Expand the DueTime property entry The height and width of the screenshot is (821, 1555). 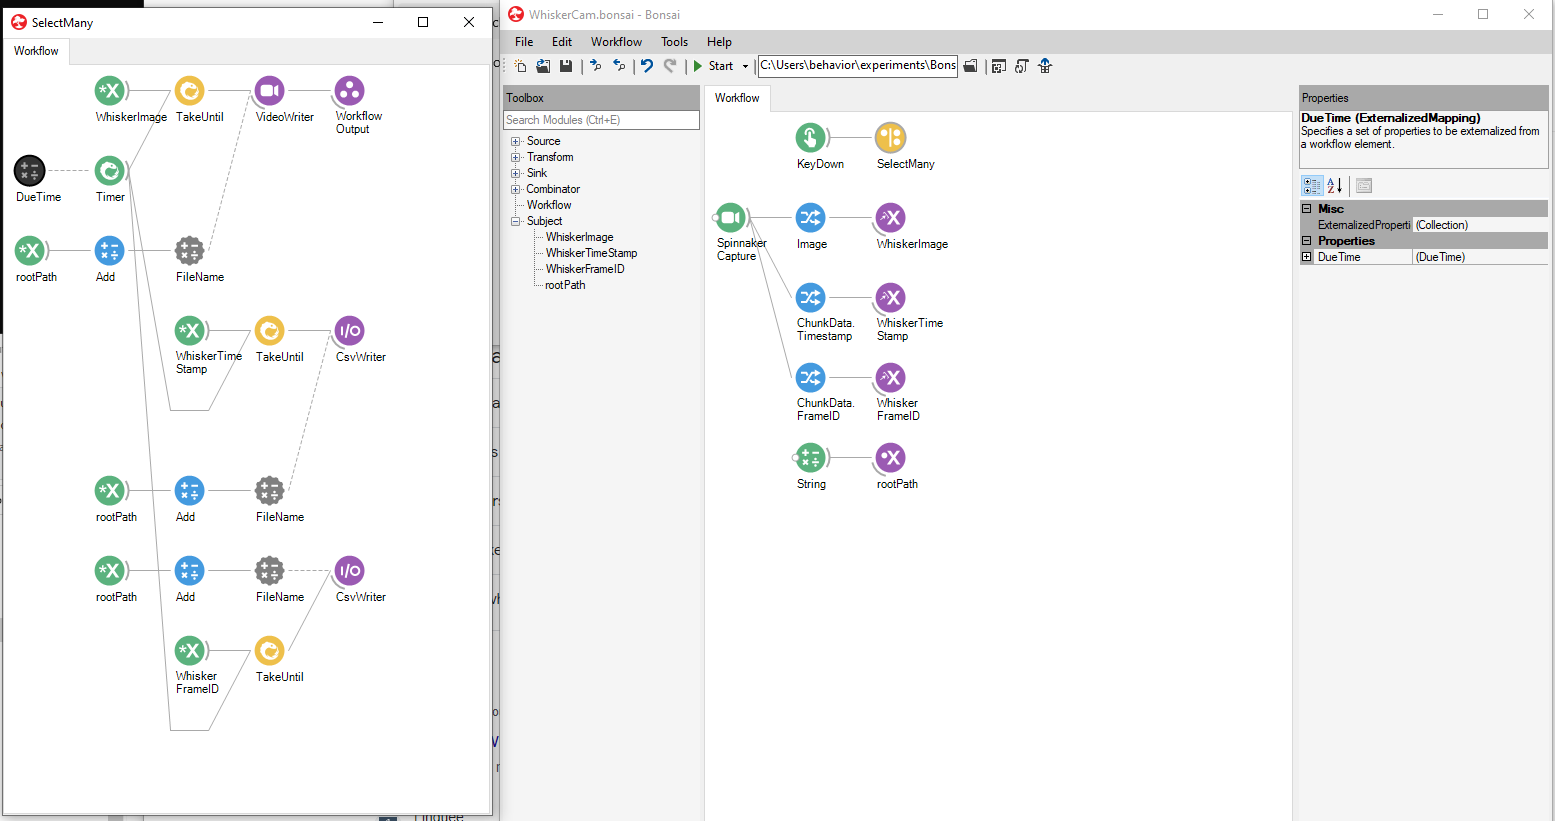tap(1307, 257)
